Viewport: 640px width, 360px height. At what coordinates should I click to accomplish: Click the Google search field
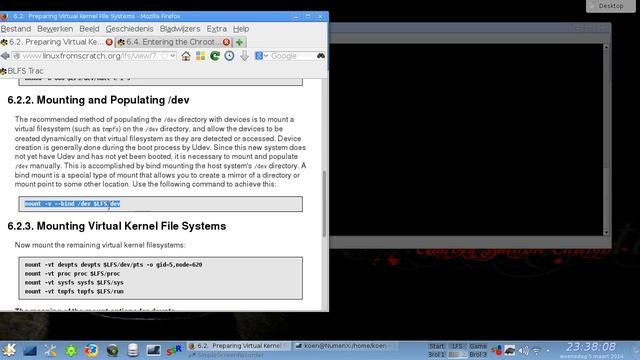[x=292, y=56]
